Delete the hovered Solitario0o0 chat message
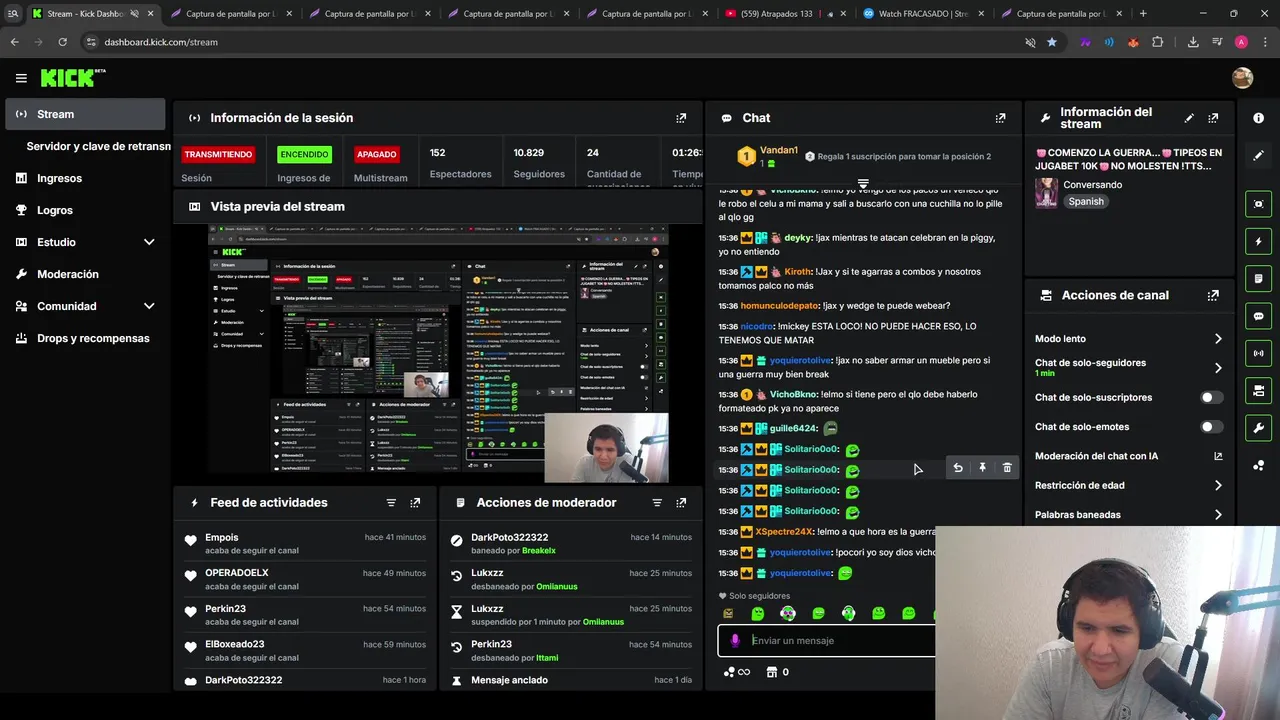The width and height of the screenshot is (1280, 720). (1007, 468)
